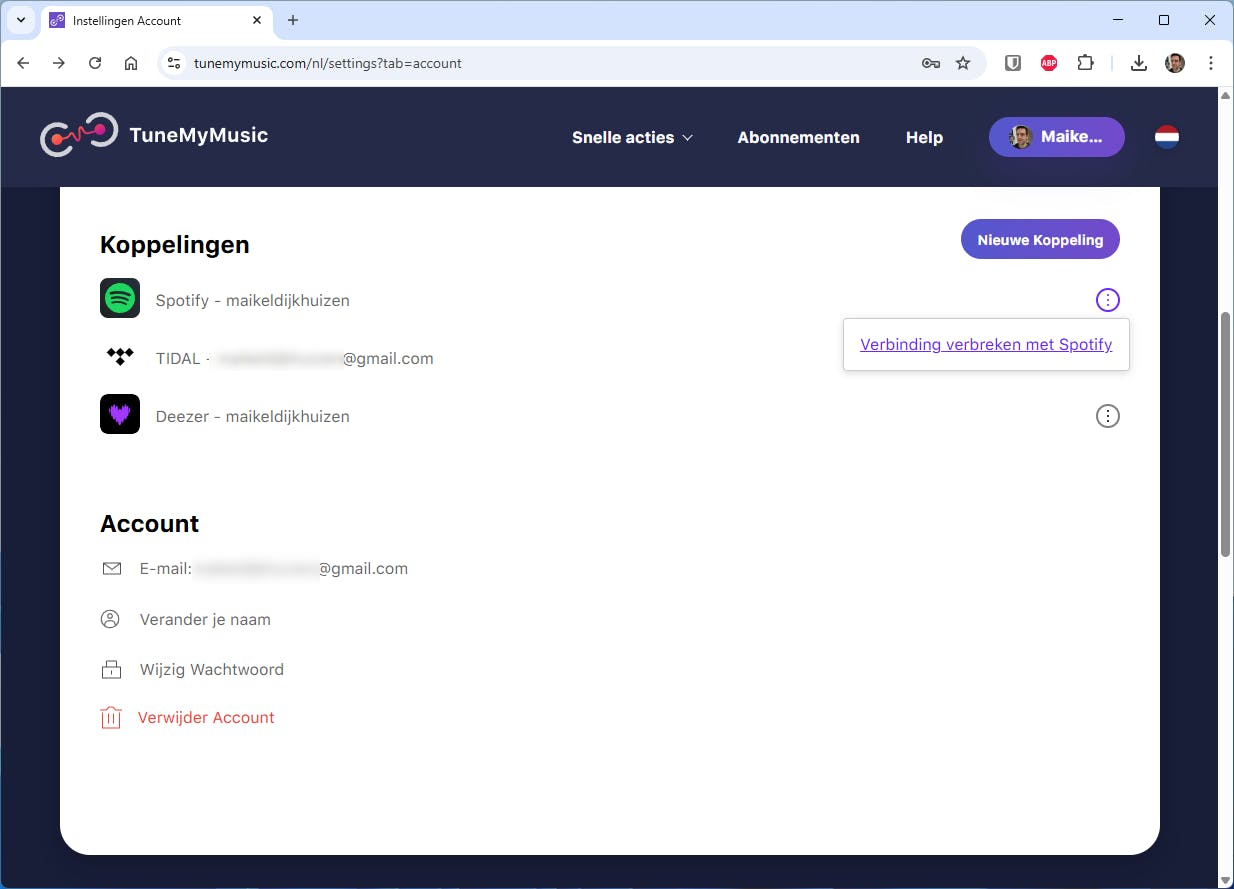Open a new browser tab with plus

click(293, 20)
